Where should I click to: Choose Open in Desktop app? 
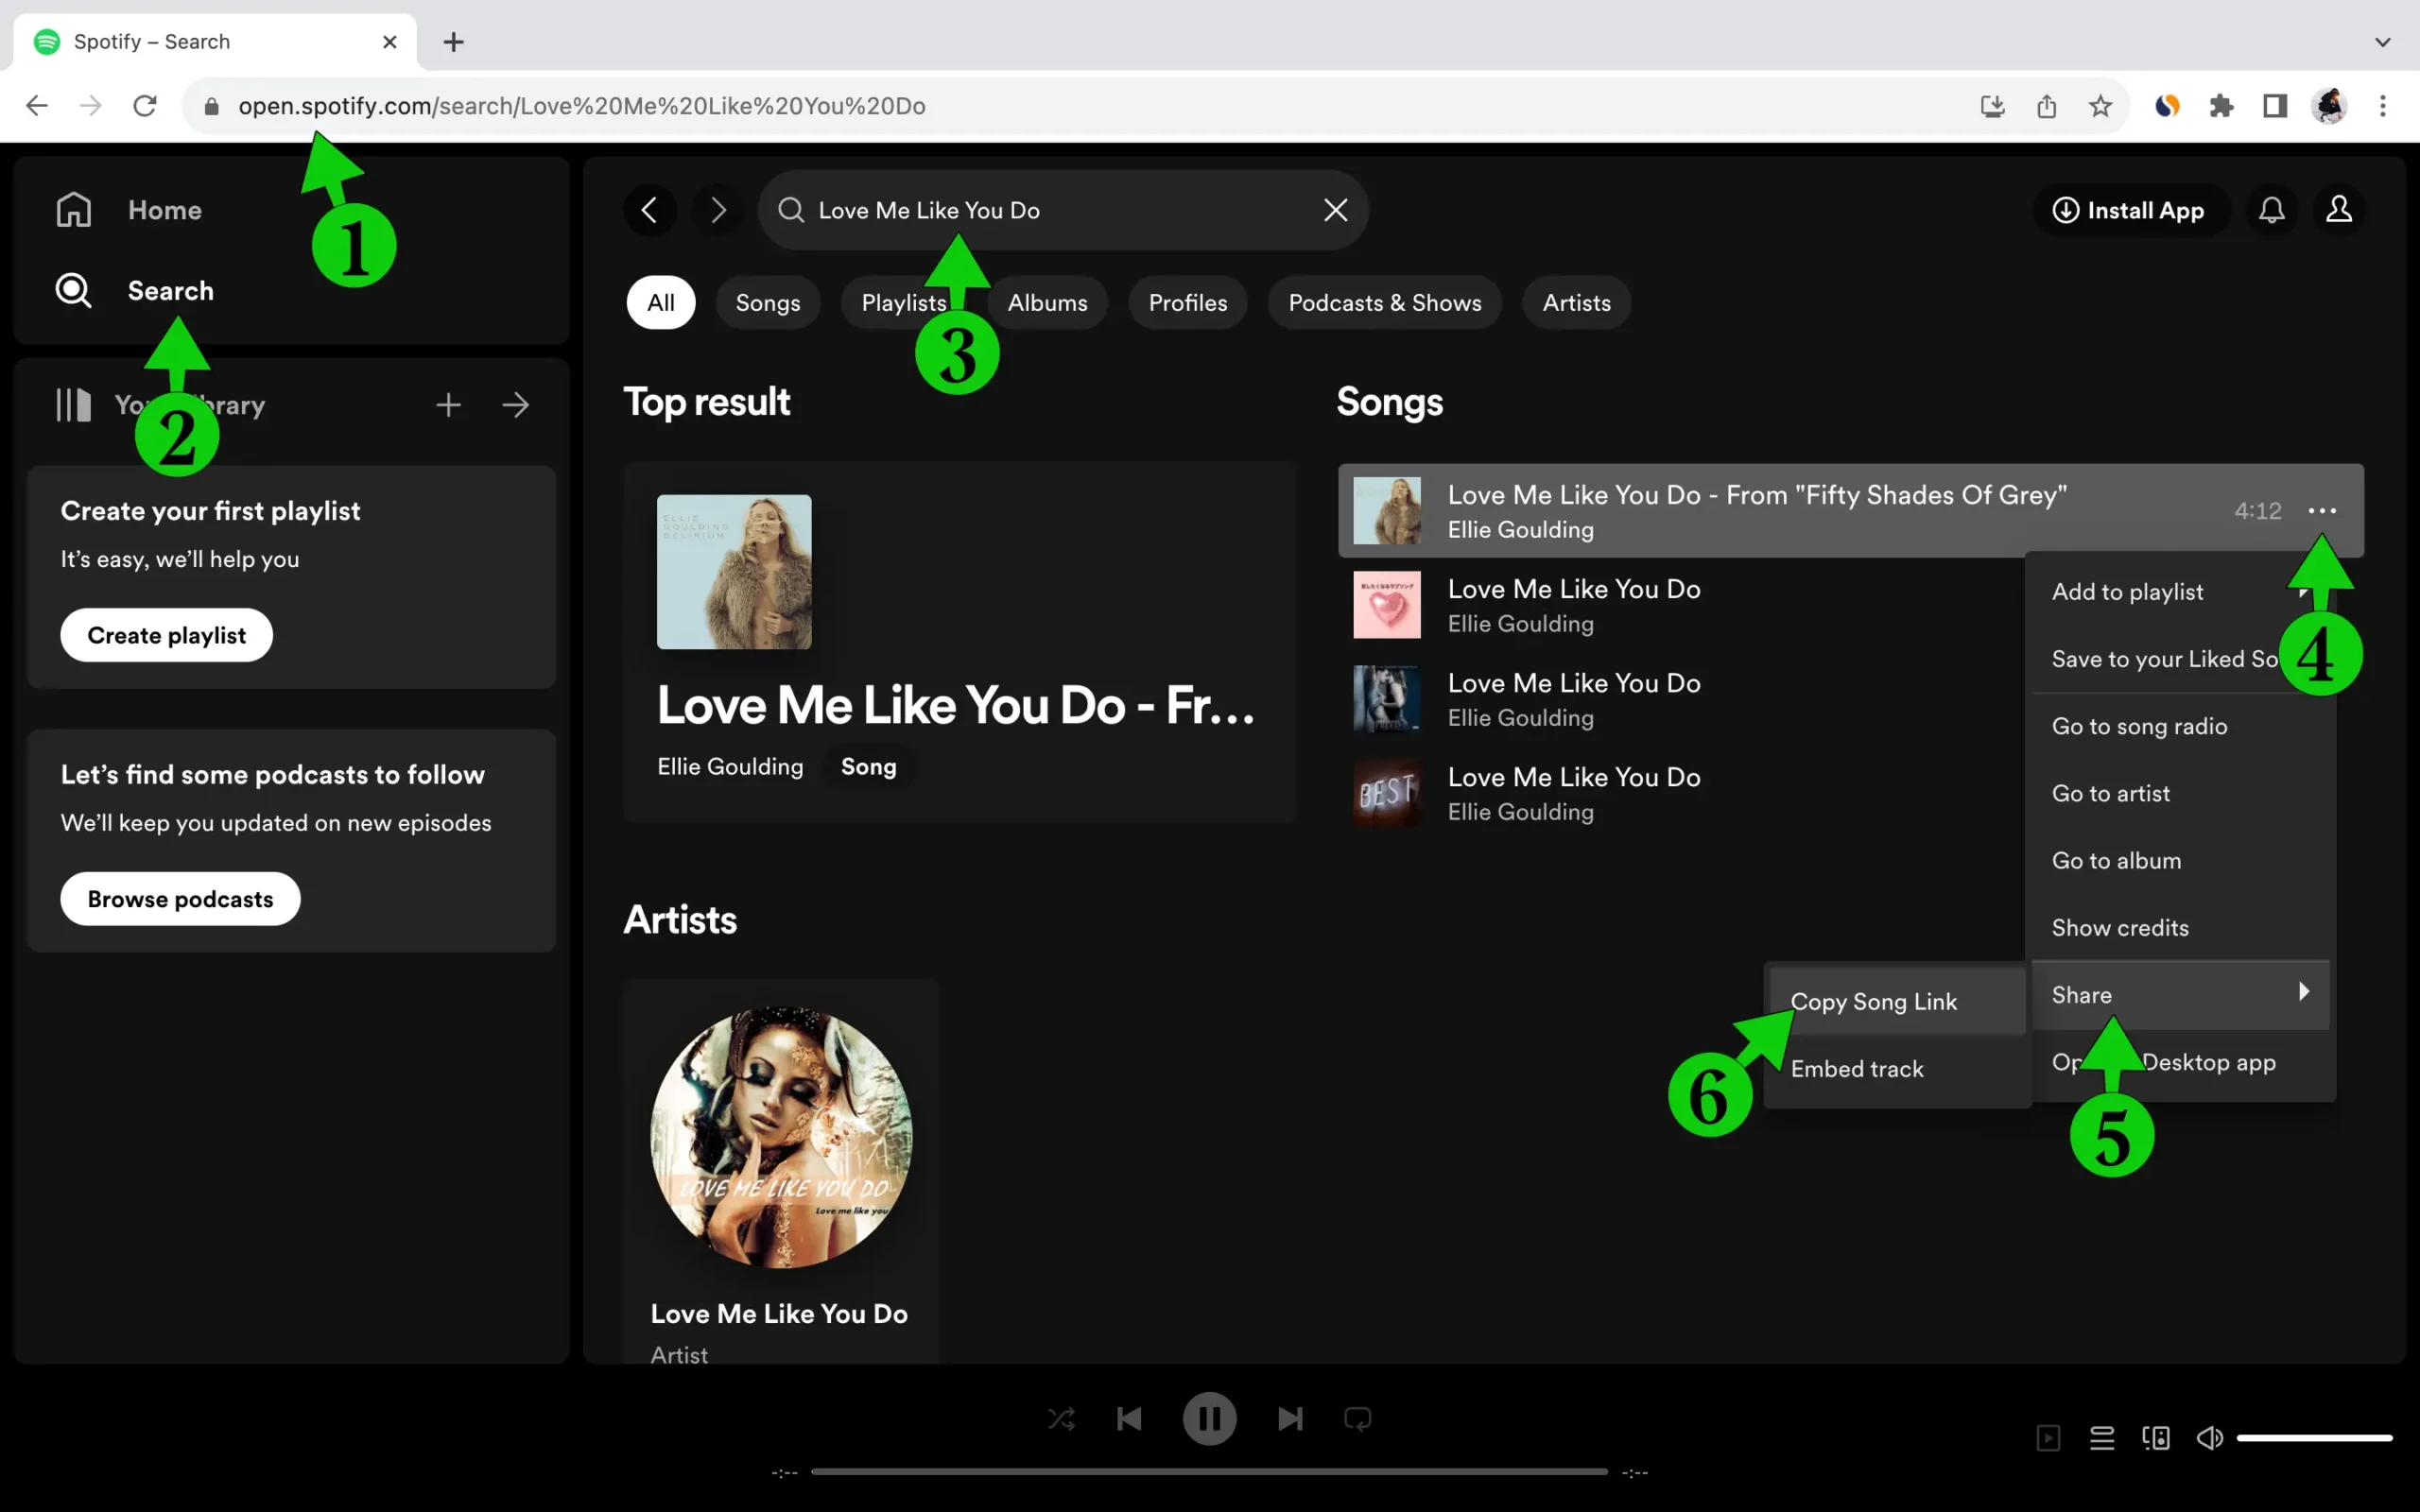click(x=2180, y=1062)
